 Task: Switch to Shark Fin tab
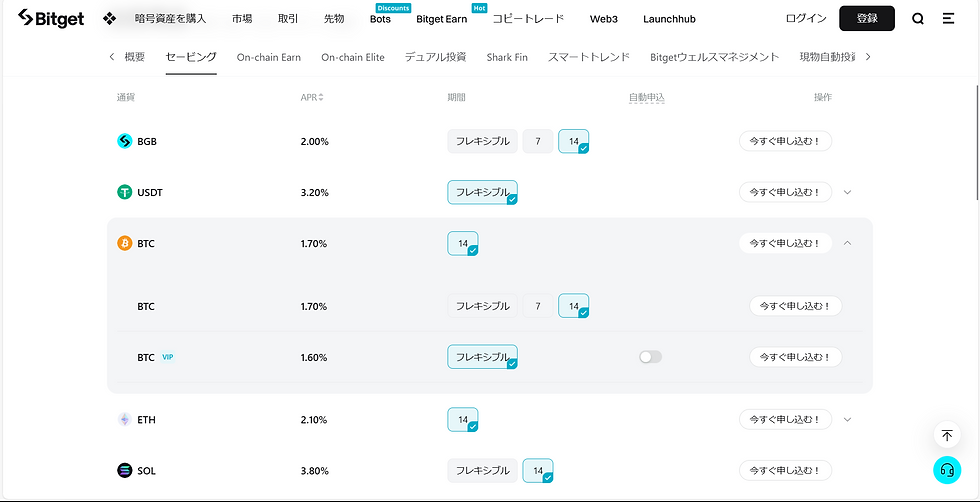point(507,57)
